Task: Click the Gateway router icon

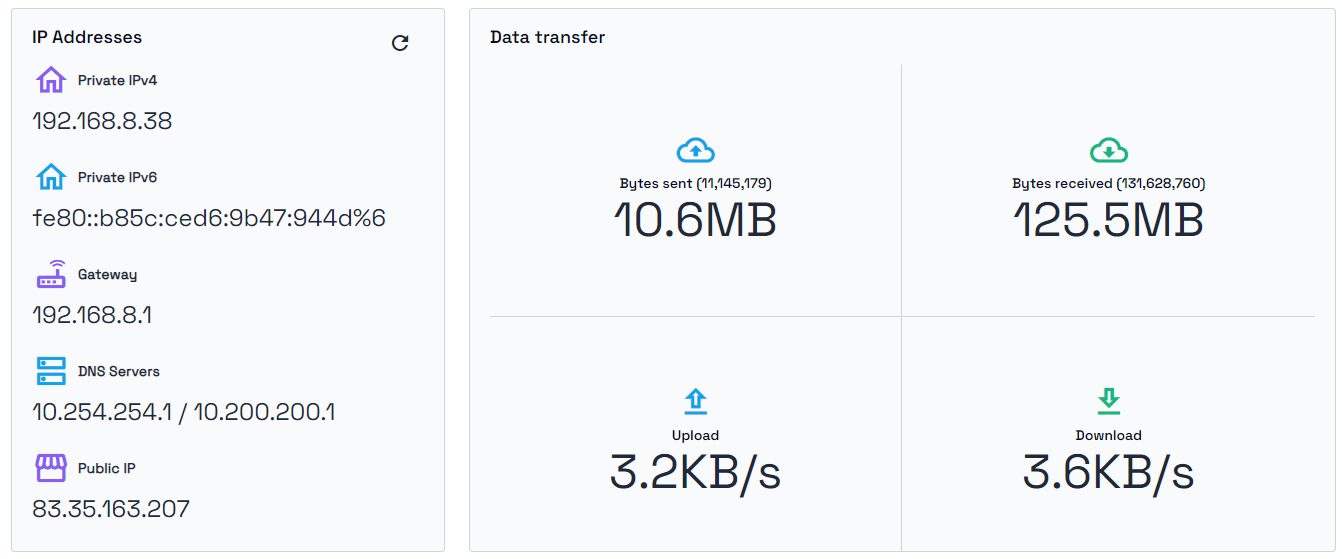Action: tap(51, 274)
